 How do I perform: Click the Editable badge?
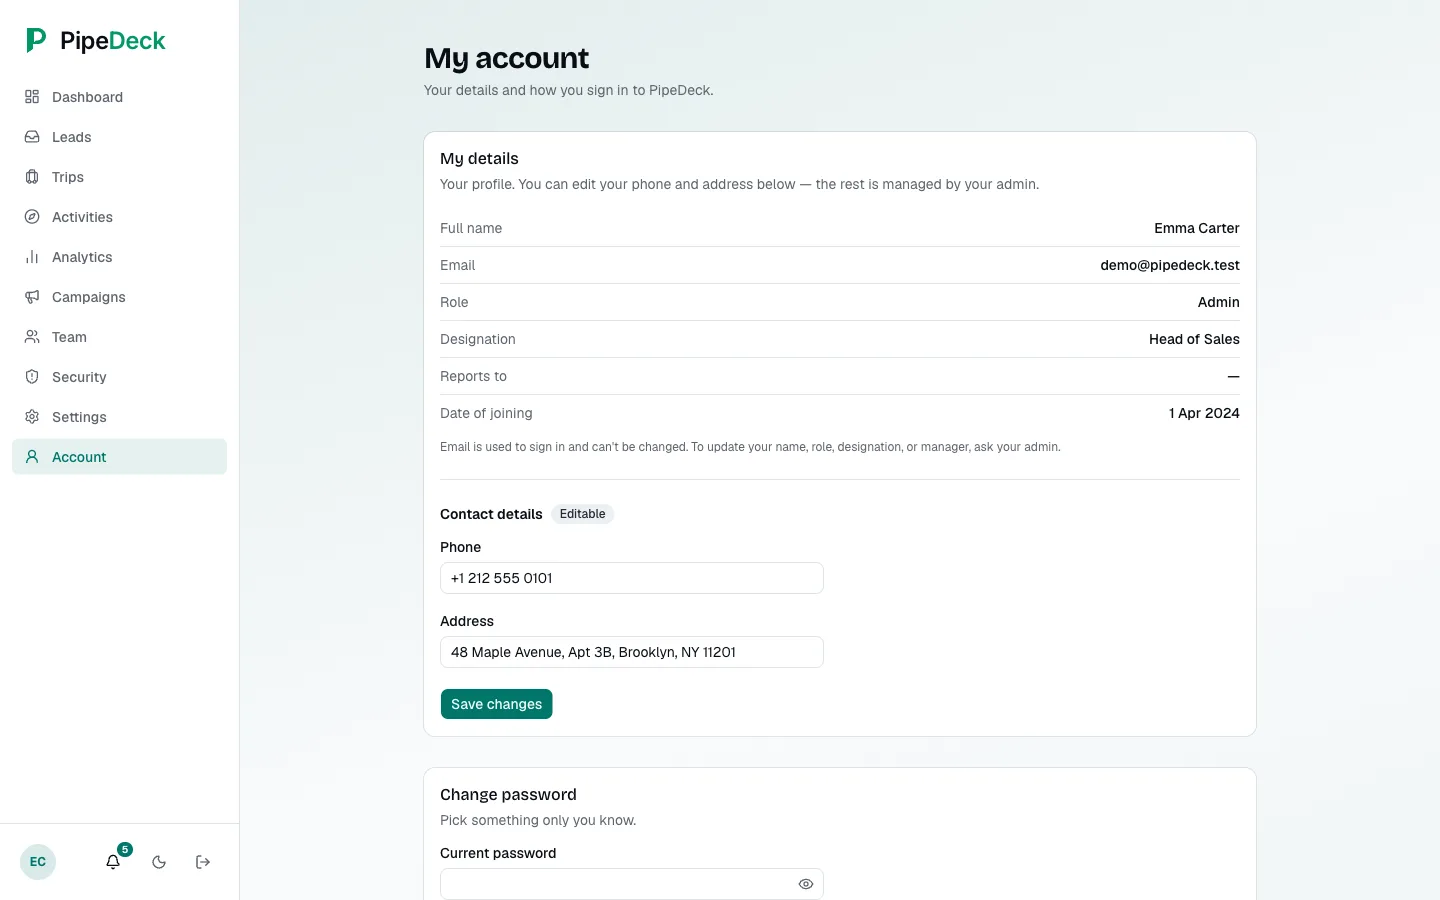[583, 514]
